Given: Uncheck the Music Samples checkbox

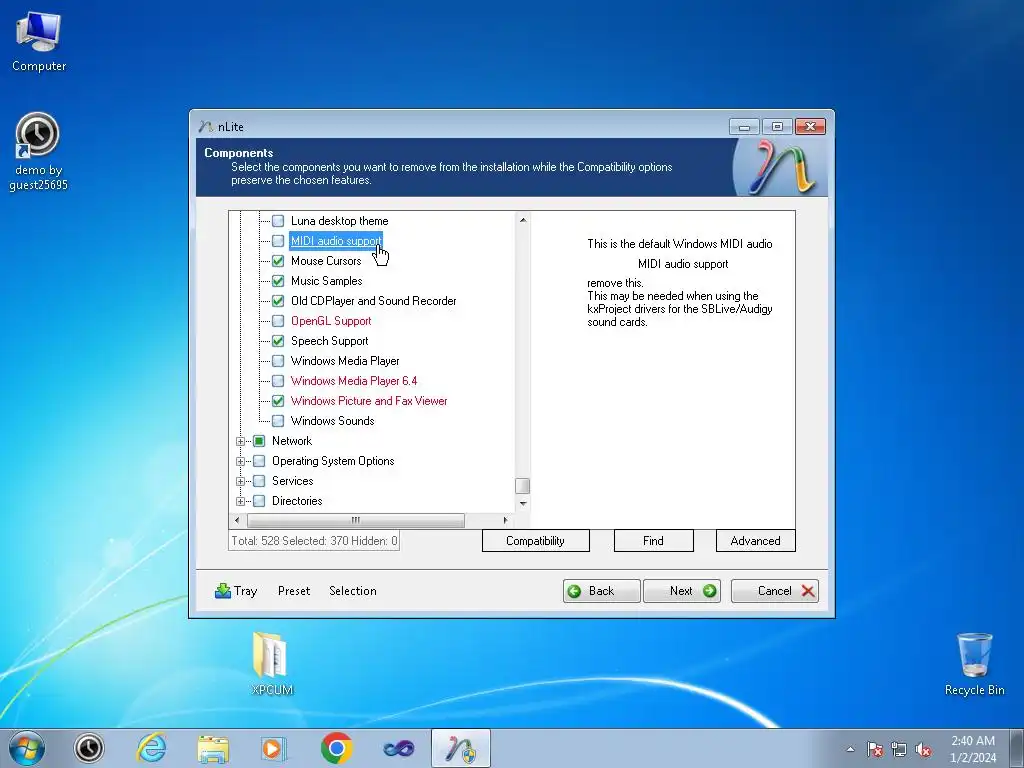Looking at the screenshot, I should point(278,281).
